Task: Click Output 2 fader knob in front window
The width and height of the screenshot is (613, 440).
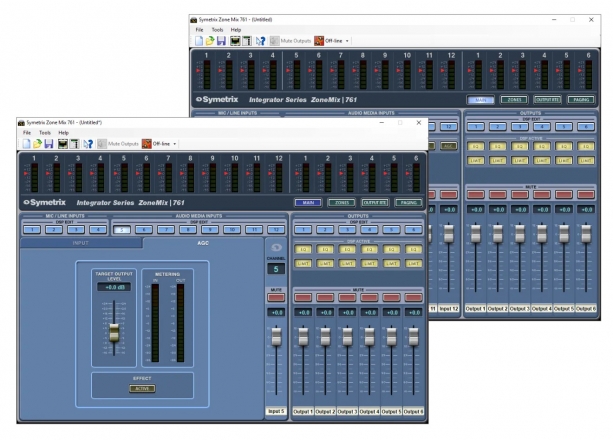Action: pos(325,337)
